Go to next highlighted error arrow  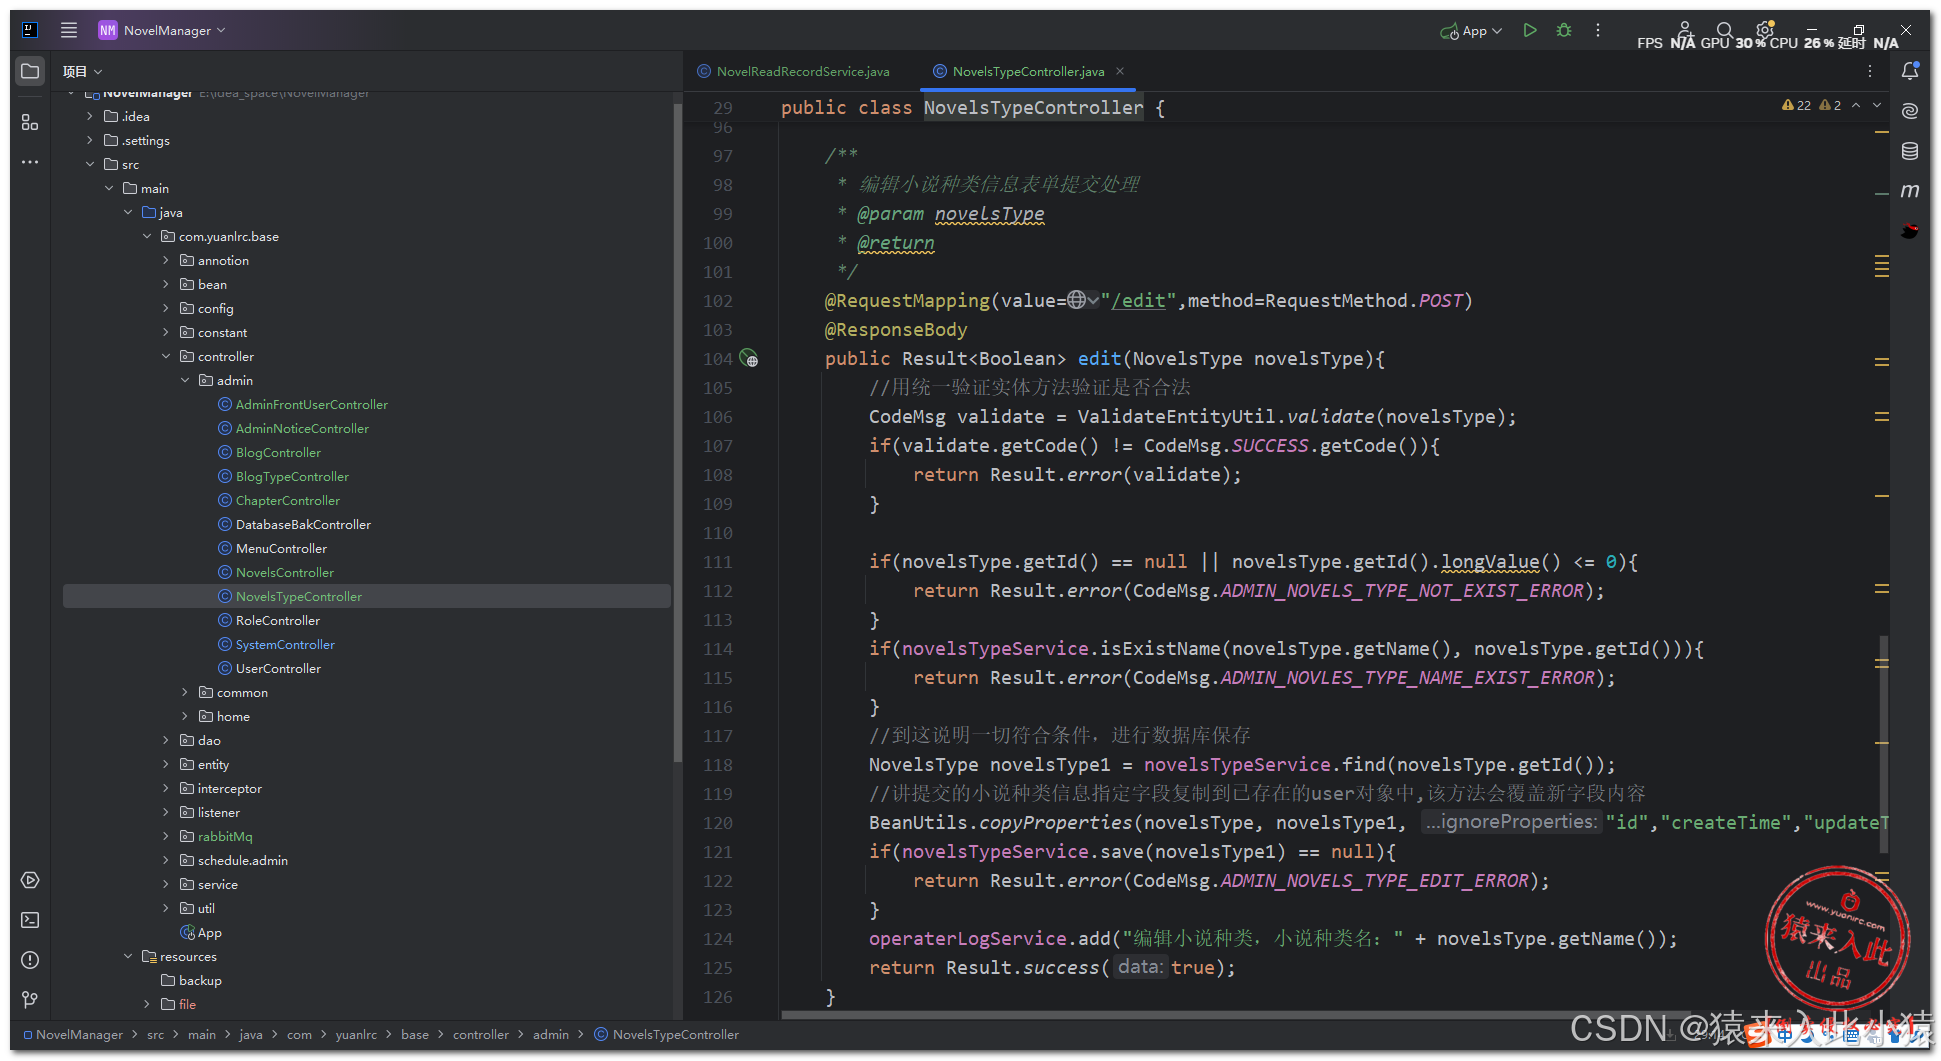click(1877, 105)
